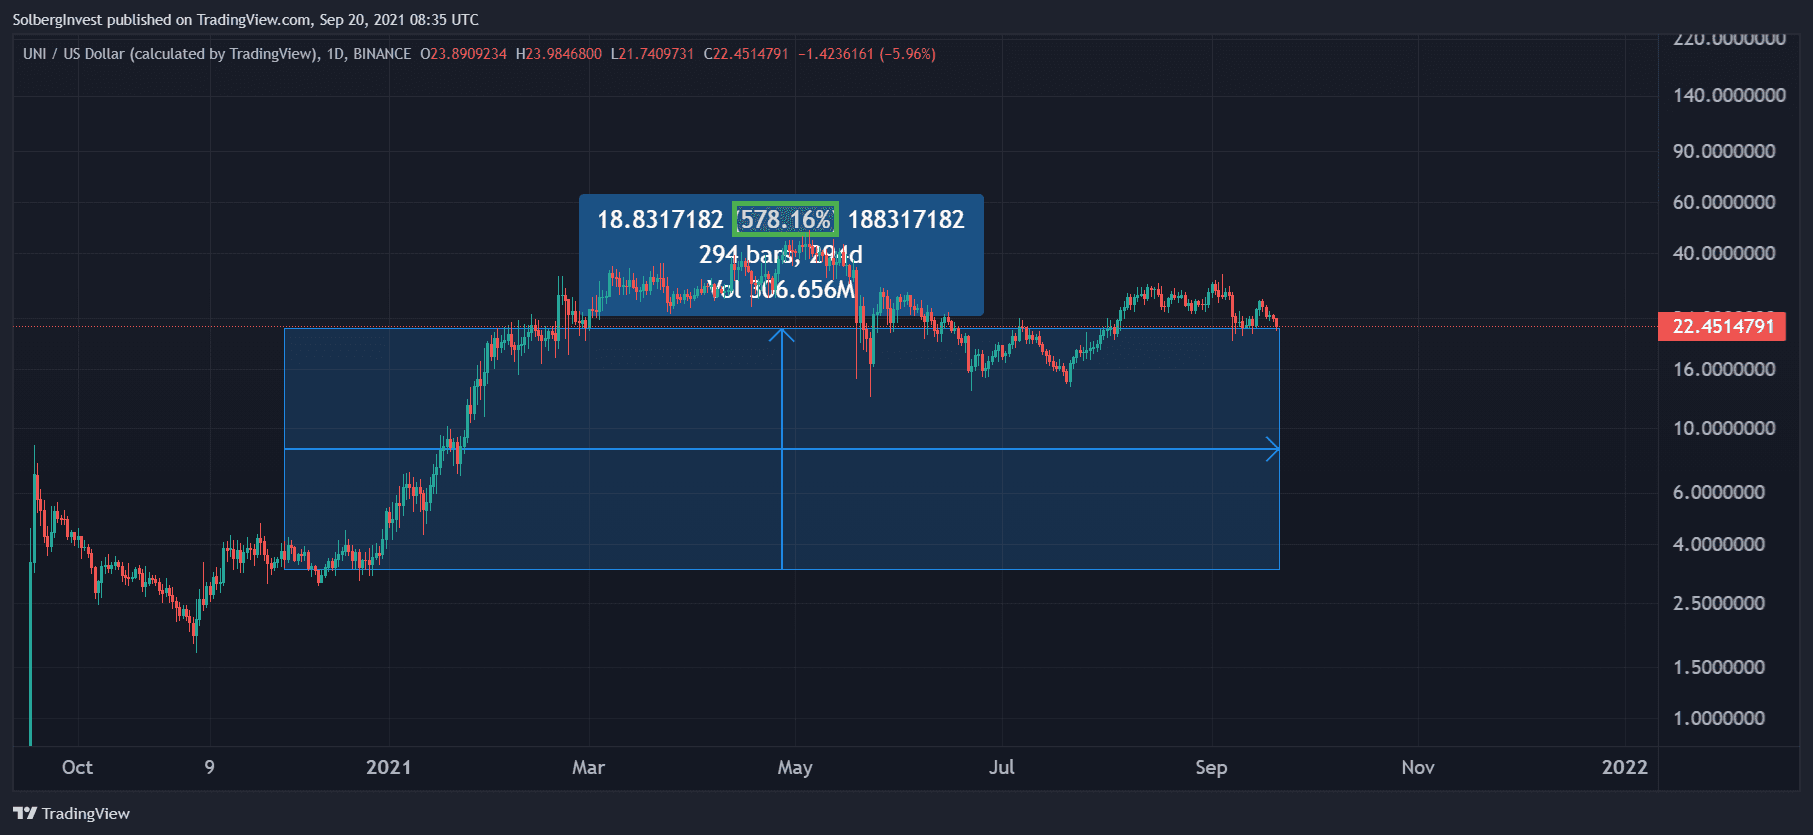
Task: Click the 2022 label on the time axis
Action: click(x=1624, y=767)
